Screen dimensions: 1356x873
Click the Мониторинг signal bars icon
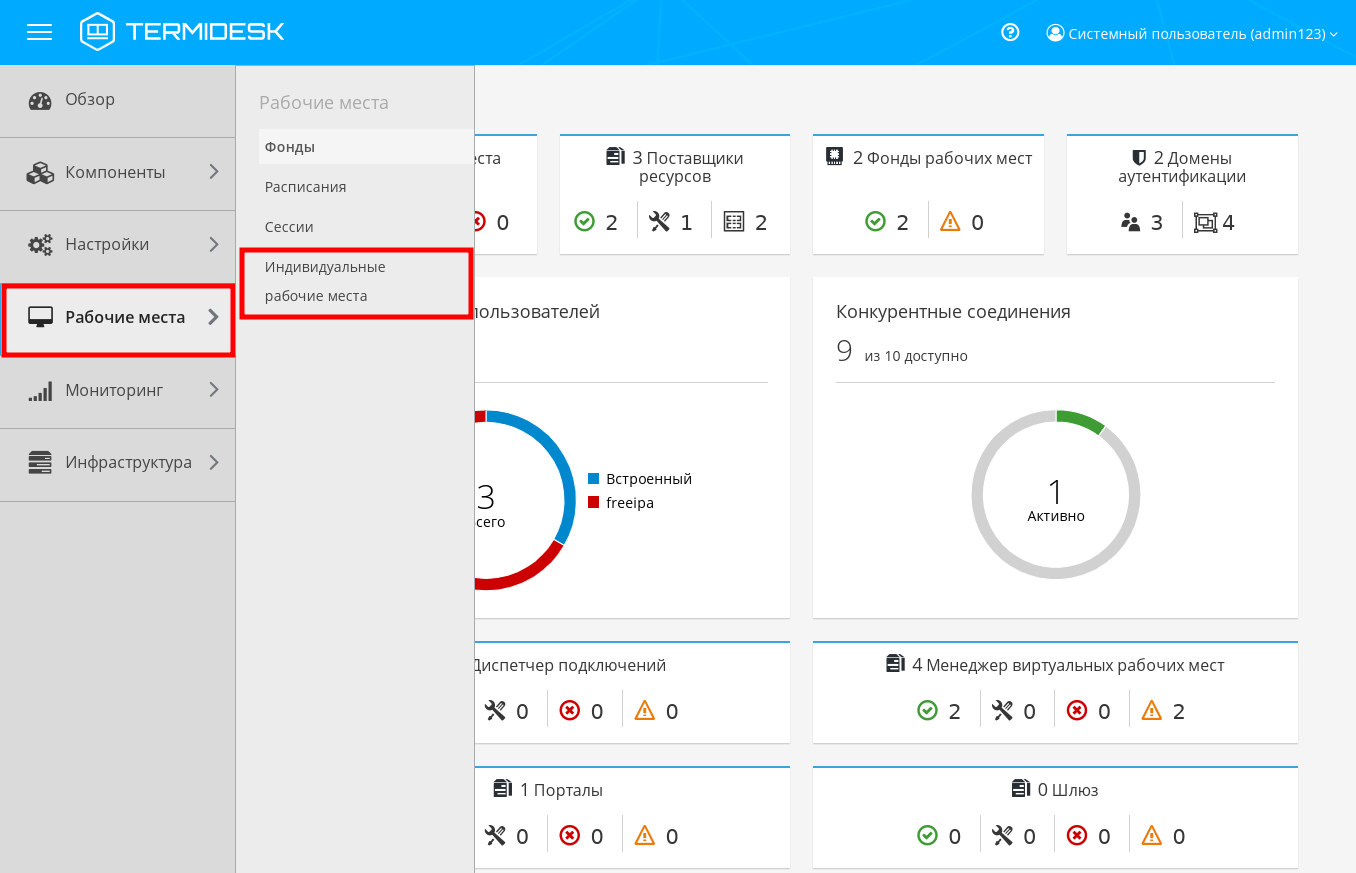coord(40,391)
